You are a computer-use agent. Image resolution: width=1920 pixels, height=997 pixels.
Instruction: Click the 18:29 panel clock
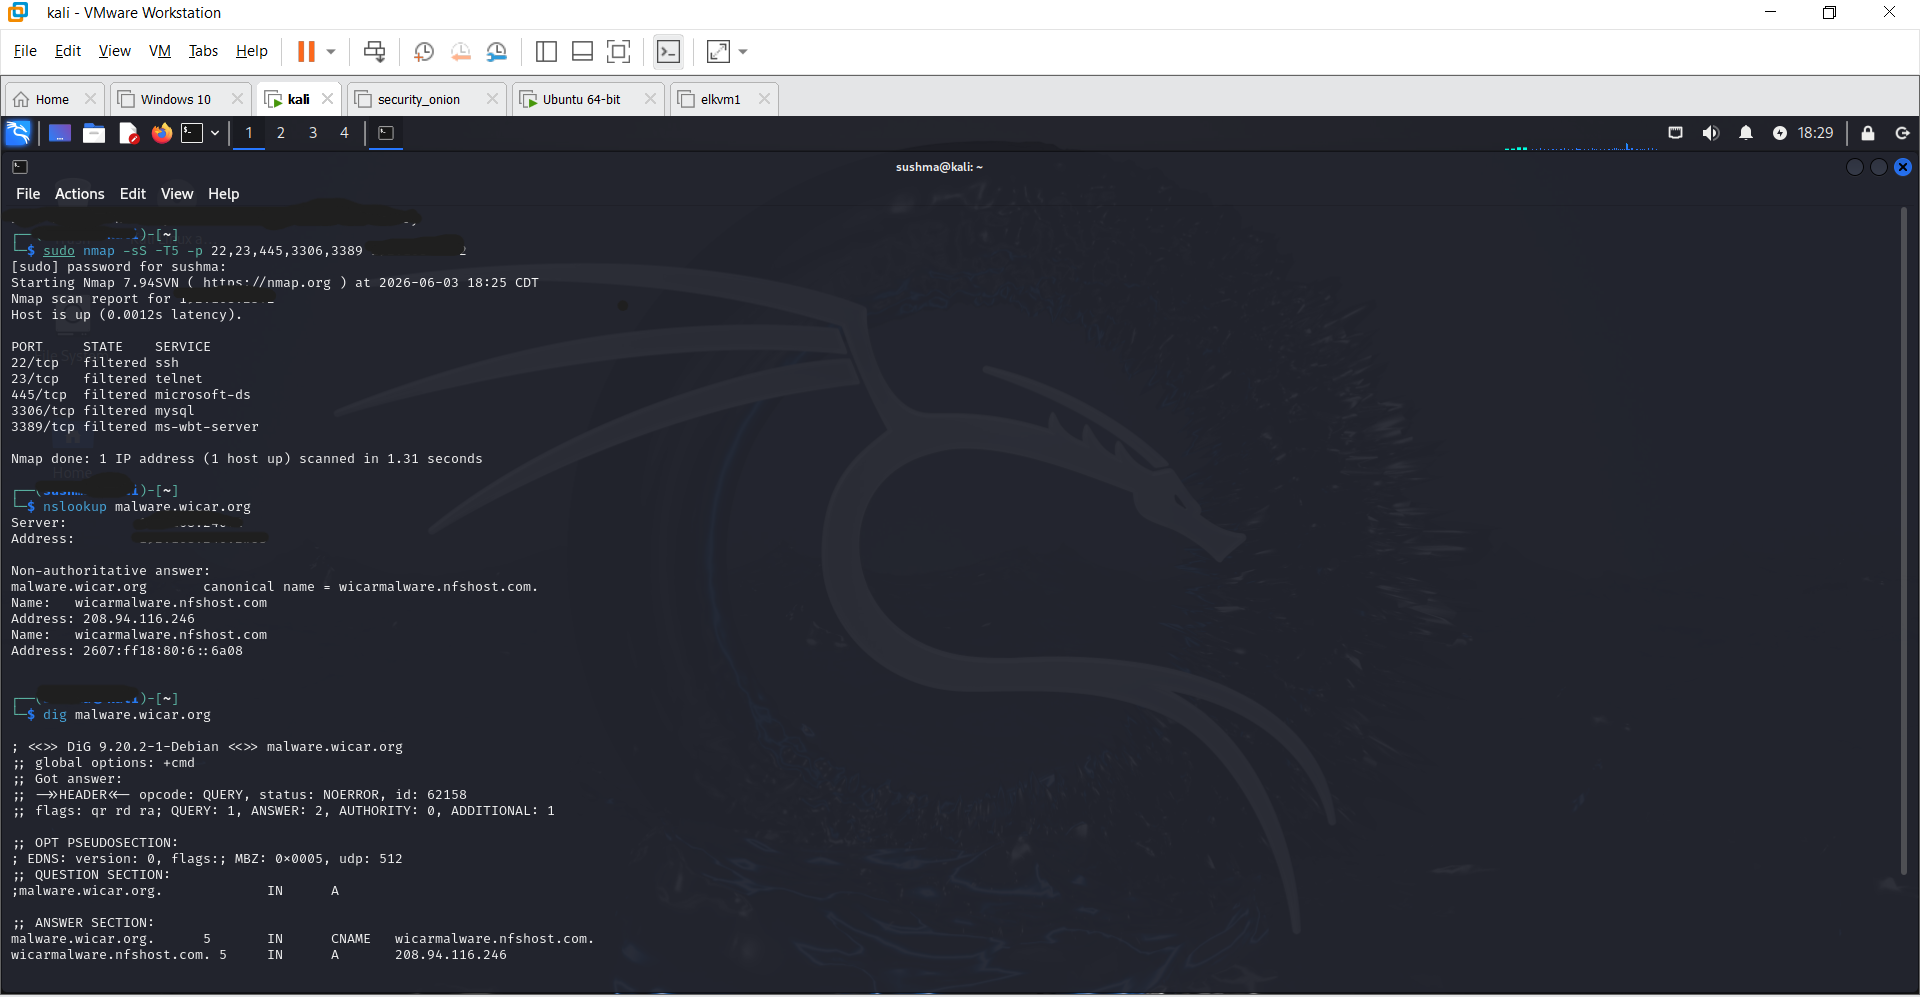1815,133
